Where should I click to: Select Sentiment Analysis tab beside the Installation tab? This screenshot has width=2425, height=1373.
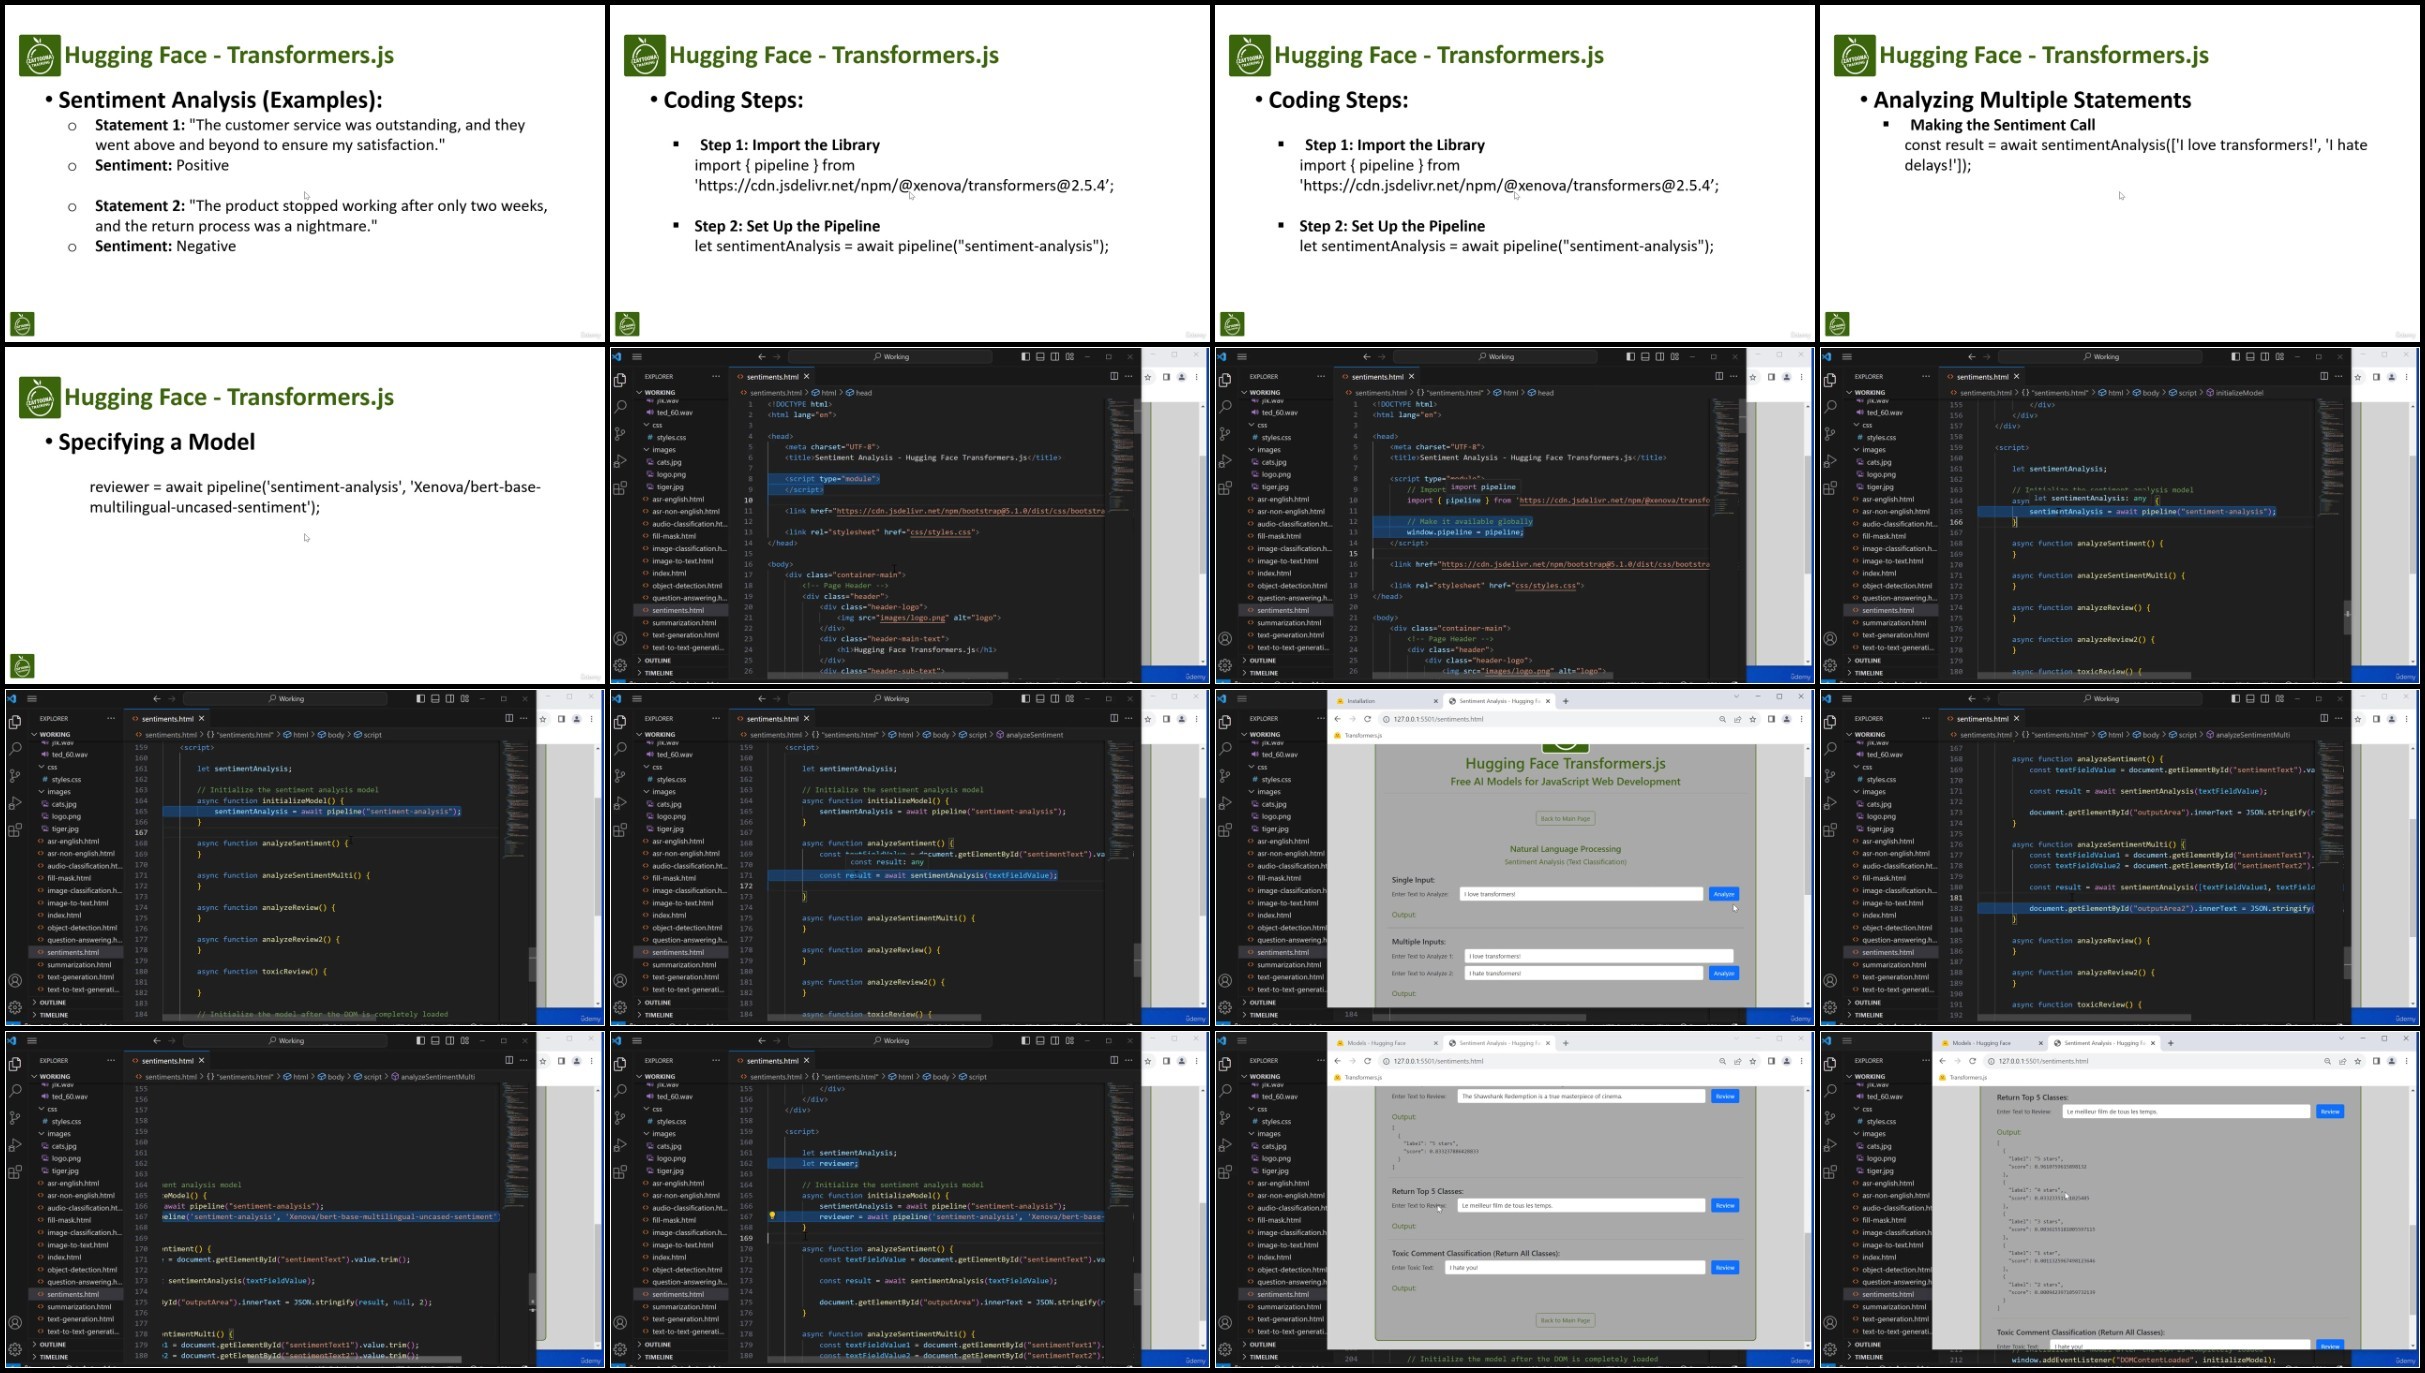pos(1498,701)
